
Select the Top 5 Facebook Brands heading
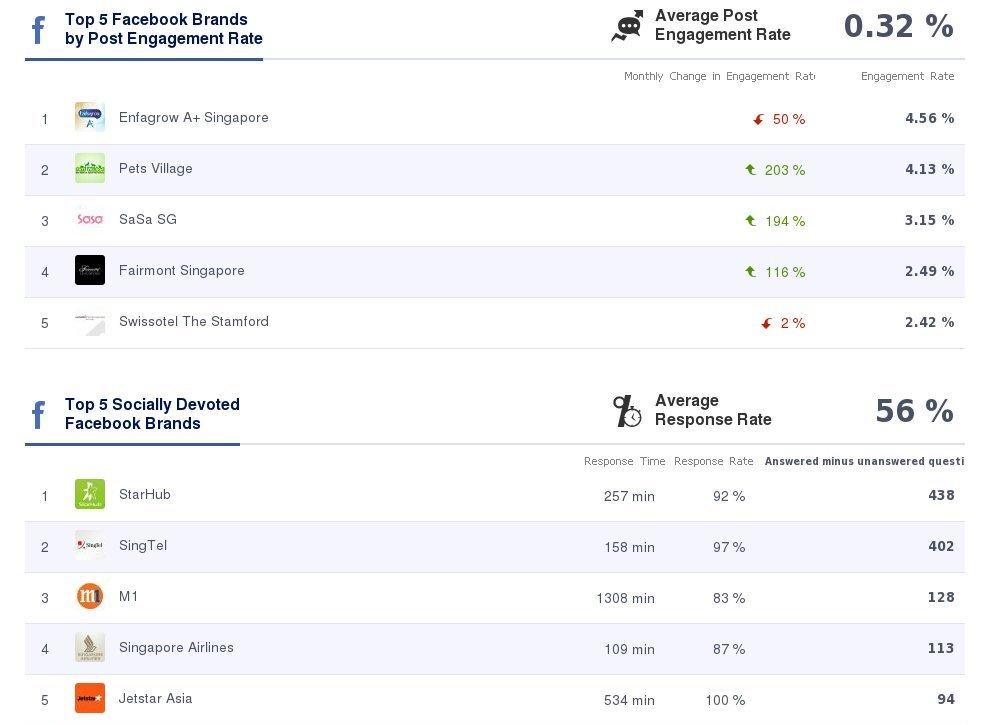click(164, 29)
